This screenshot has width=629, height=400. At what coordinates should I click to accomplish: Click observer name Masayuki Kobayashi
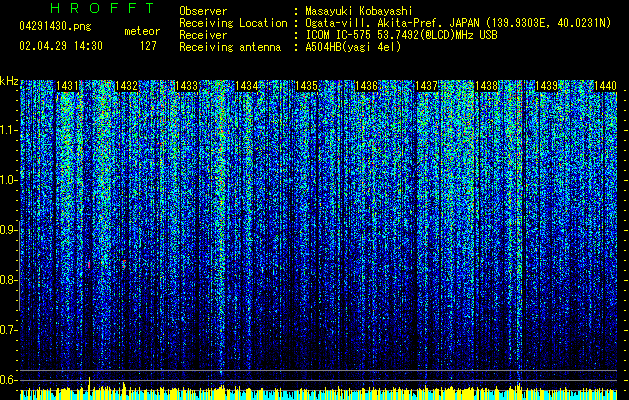tap(359, 11)
